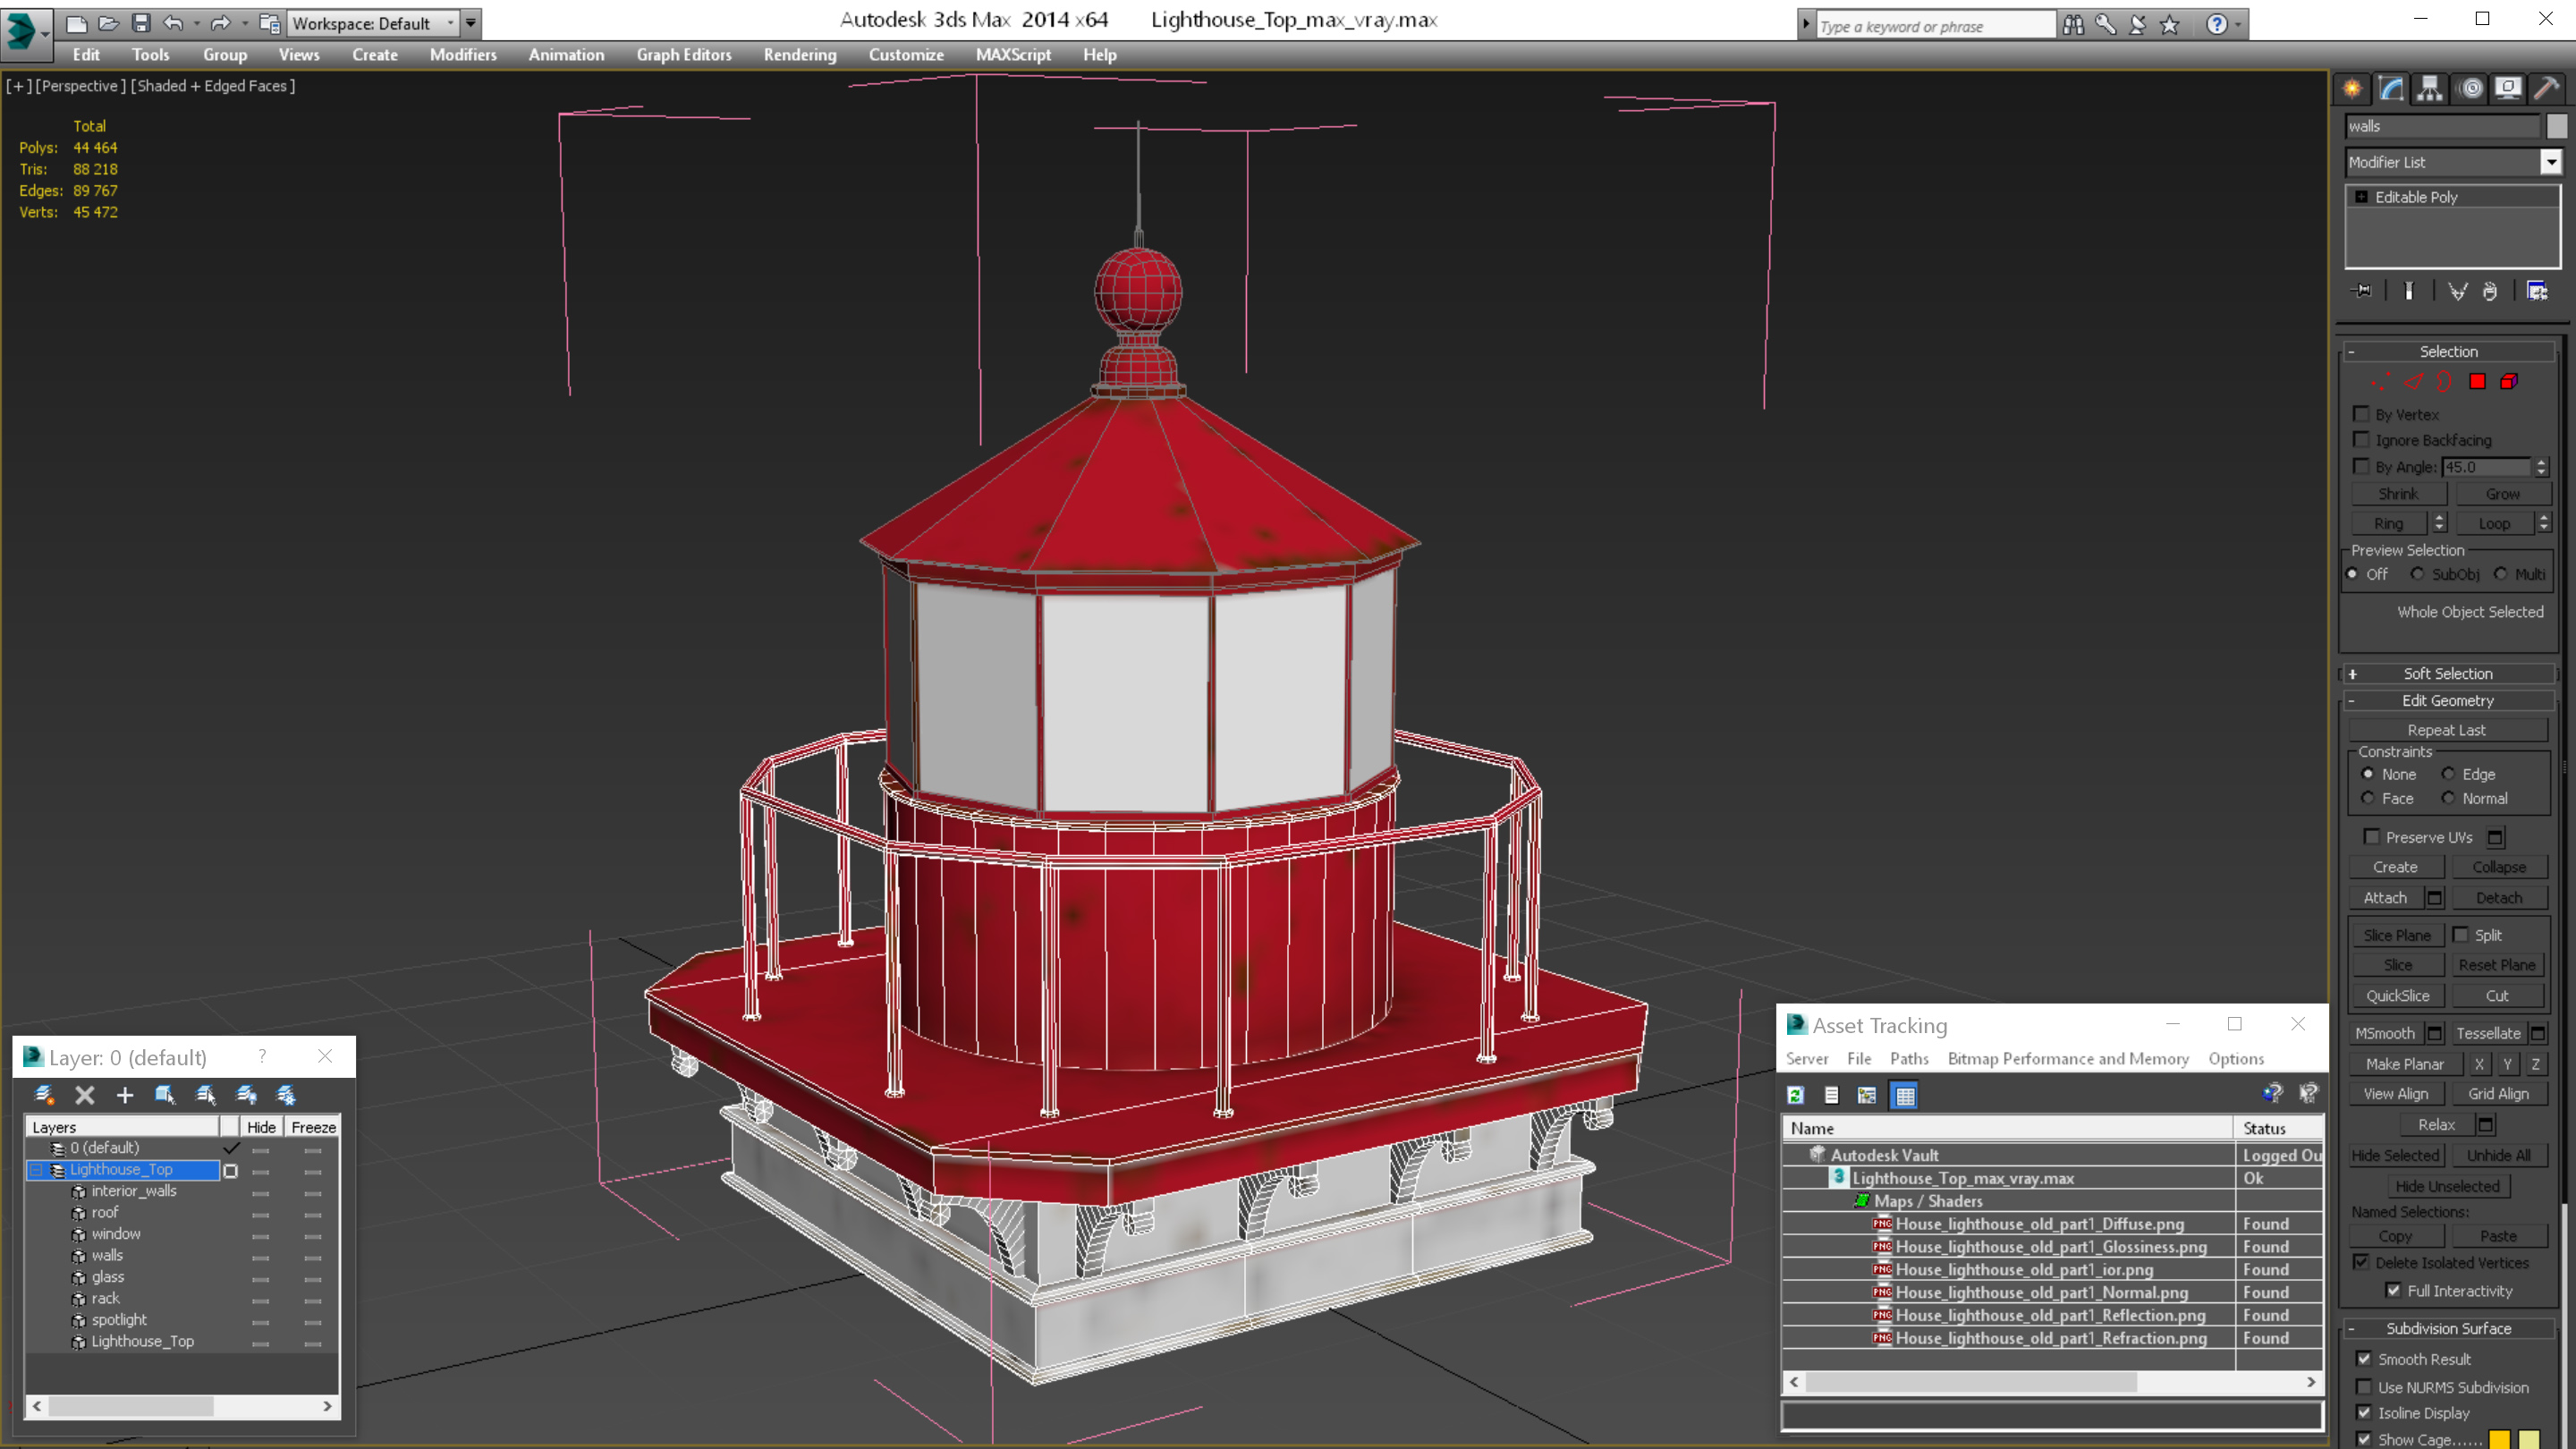Click the Undo arrow icon
The image size is (2576, 1449).
pos(173,22)
